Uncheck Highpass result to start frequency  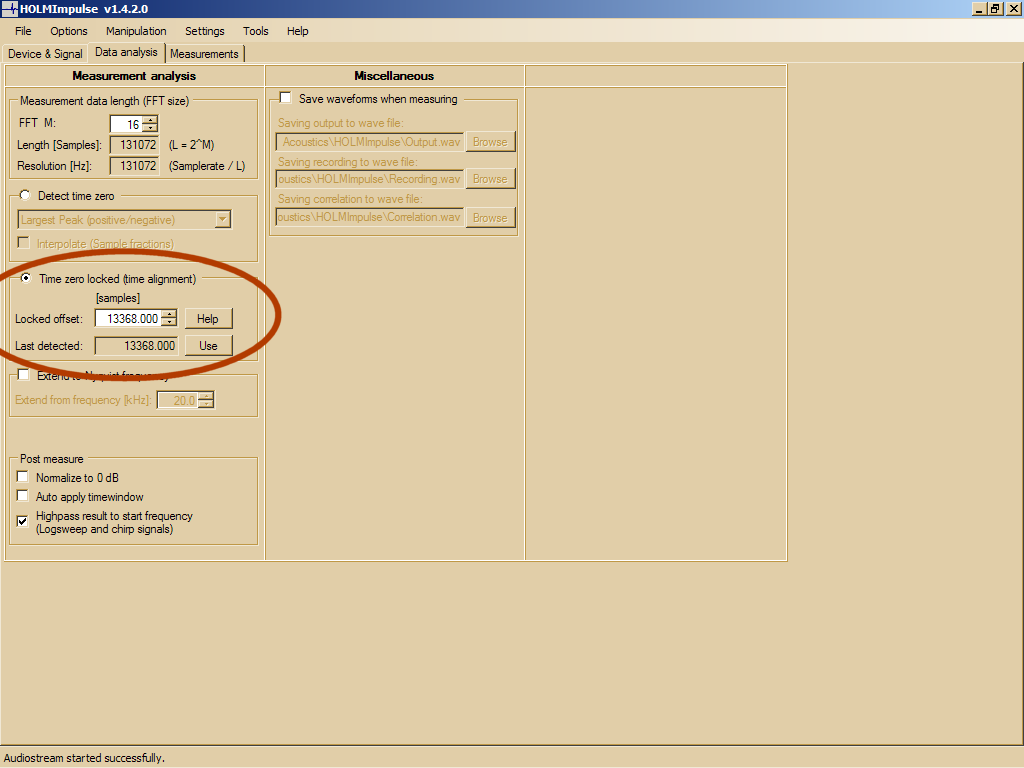[x=23, y=521]
